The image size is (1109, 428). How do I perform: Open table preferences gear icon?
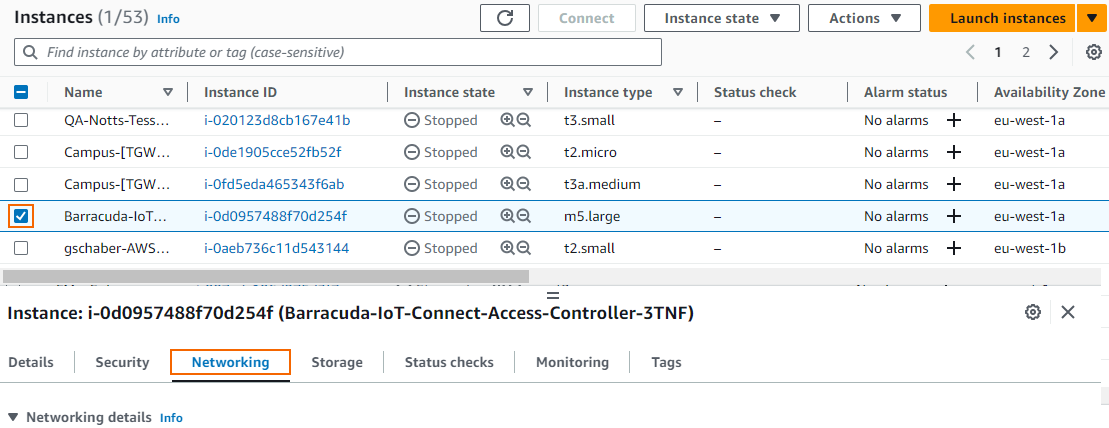pyautogui.click(x=1094, y=52)
